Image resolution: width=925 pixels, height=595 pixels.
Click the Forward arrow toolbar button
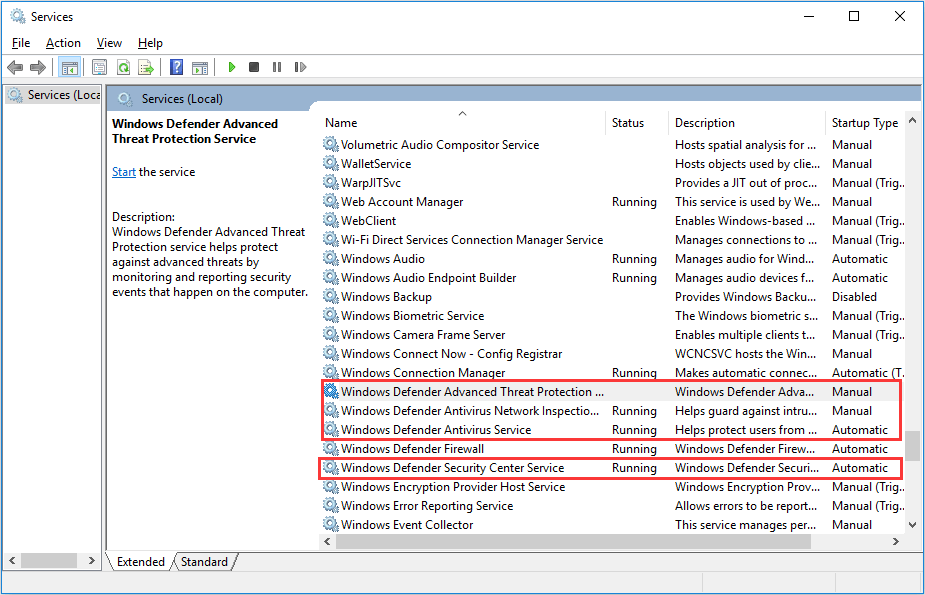pyautogui.click(x=38, y=67)
